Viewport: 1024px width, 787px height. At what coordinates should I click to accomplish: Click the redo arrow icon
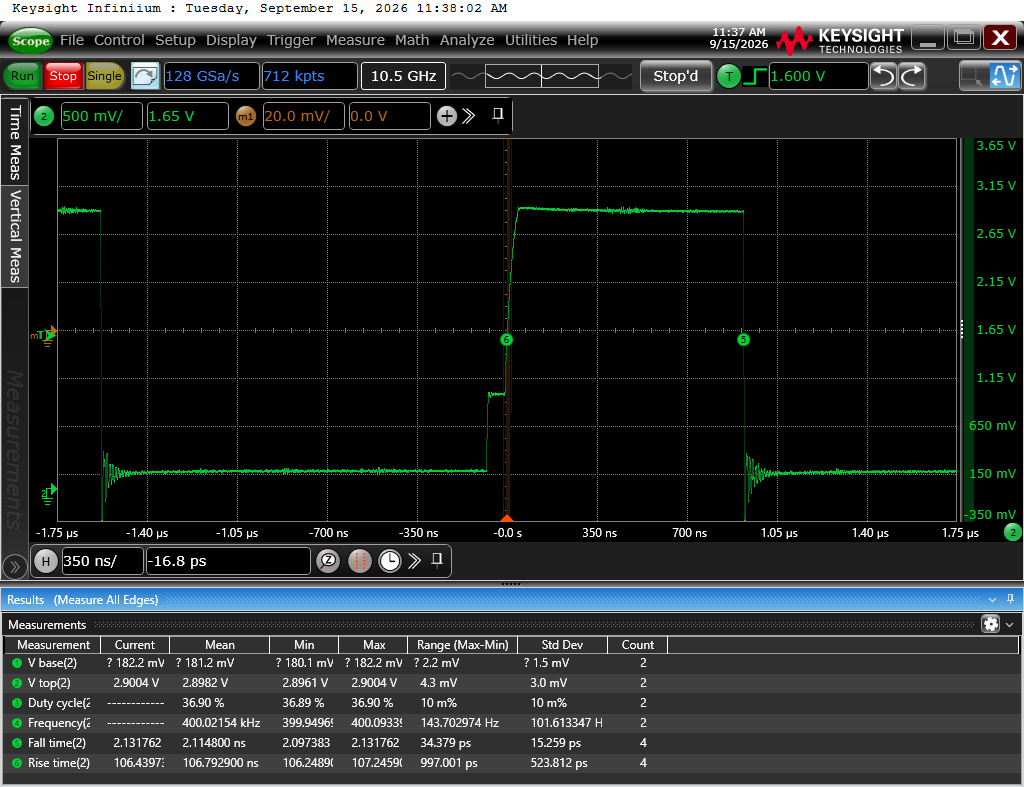tap(912, 76)
